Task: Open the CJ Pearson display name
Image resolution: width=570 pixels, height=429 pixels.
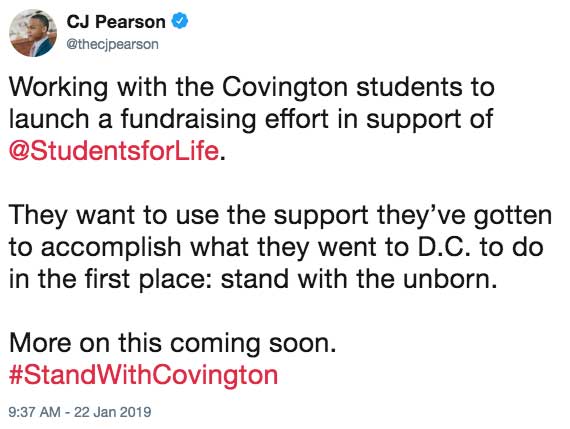Action: pyautogui.click(x=116, y=22)
